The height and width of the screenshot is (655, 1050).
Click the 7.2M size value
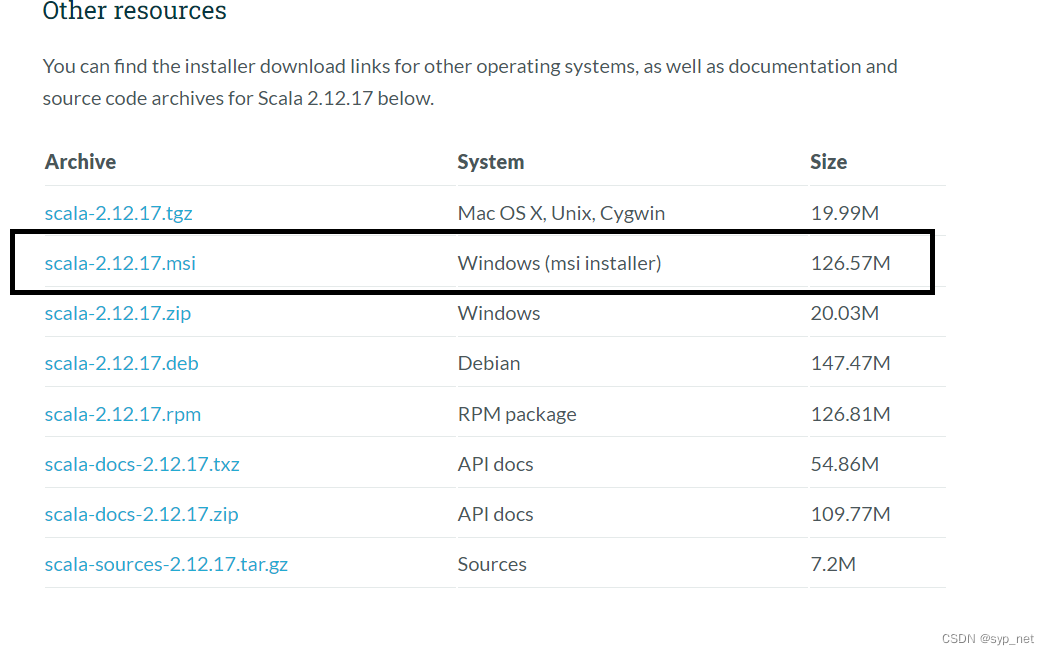pyautogui.click(x=833, y=564)
